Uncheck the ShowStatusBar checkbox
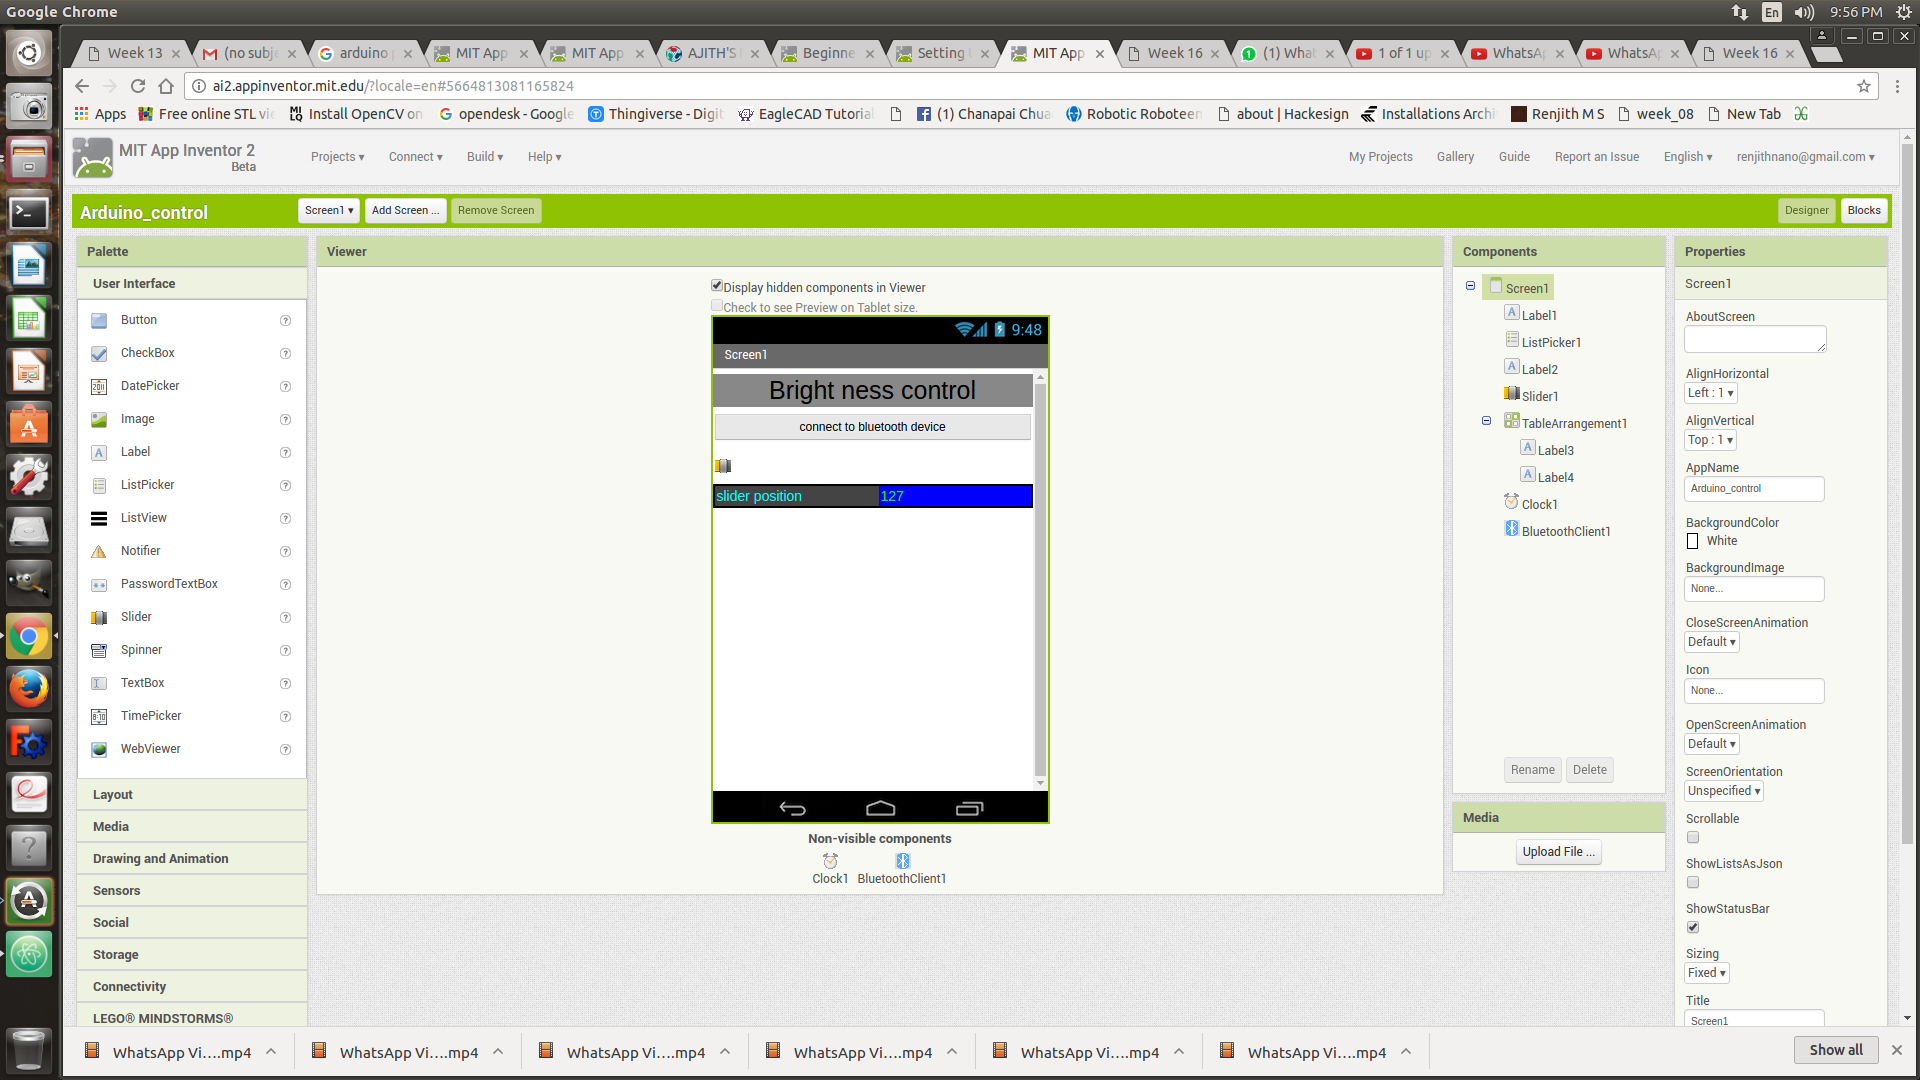Image resolution: width=1920 pixels, height=1080 pixels. pyautogui.click(x=1693, y=928)
